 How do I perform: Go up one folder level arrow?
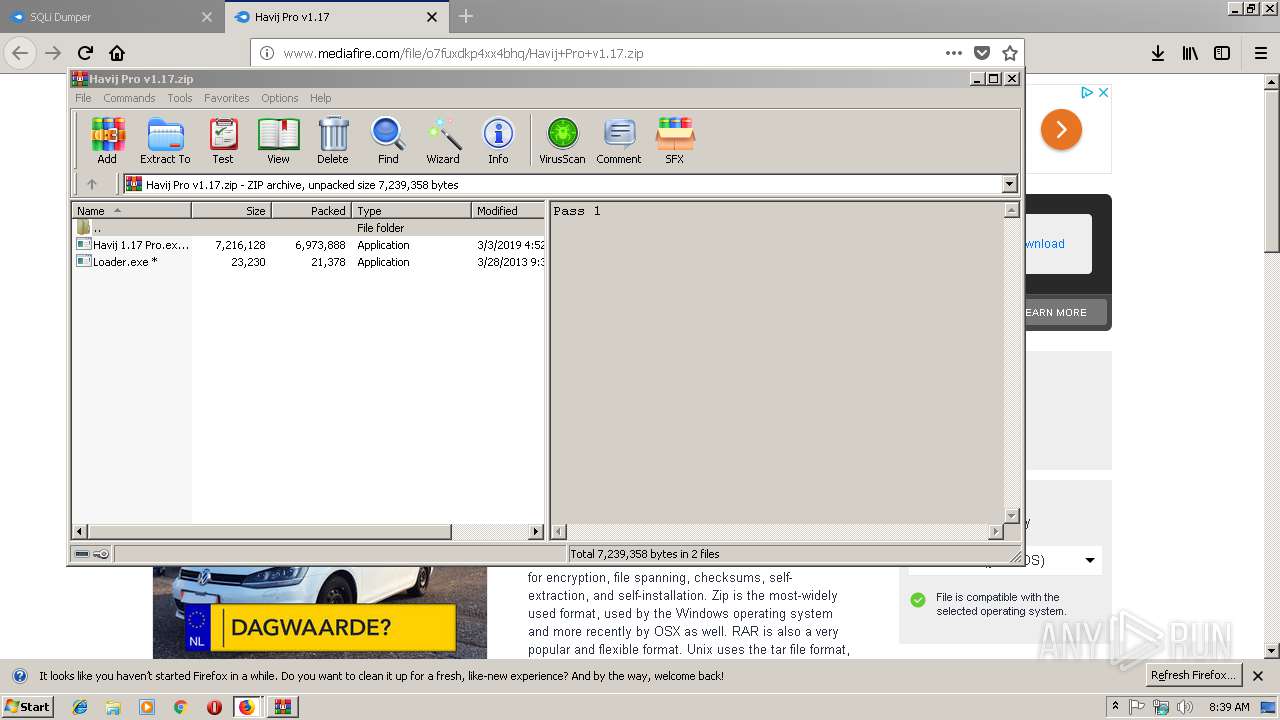[x=92, y=184]
